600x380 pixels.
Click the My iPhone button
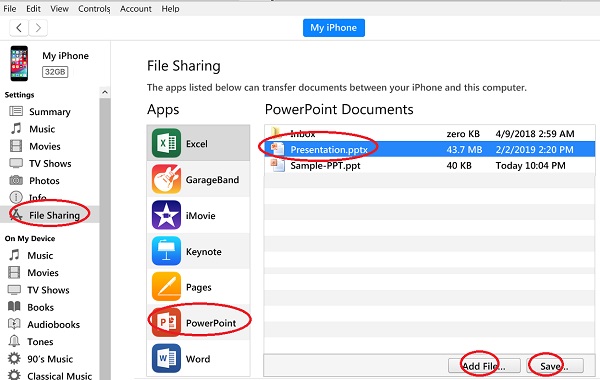(x=334, y=28)
